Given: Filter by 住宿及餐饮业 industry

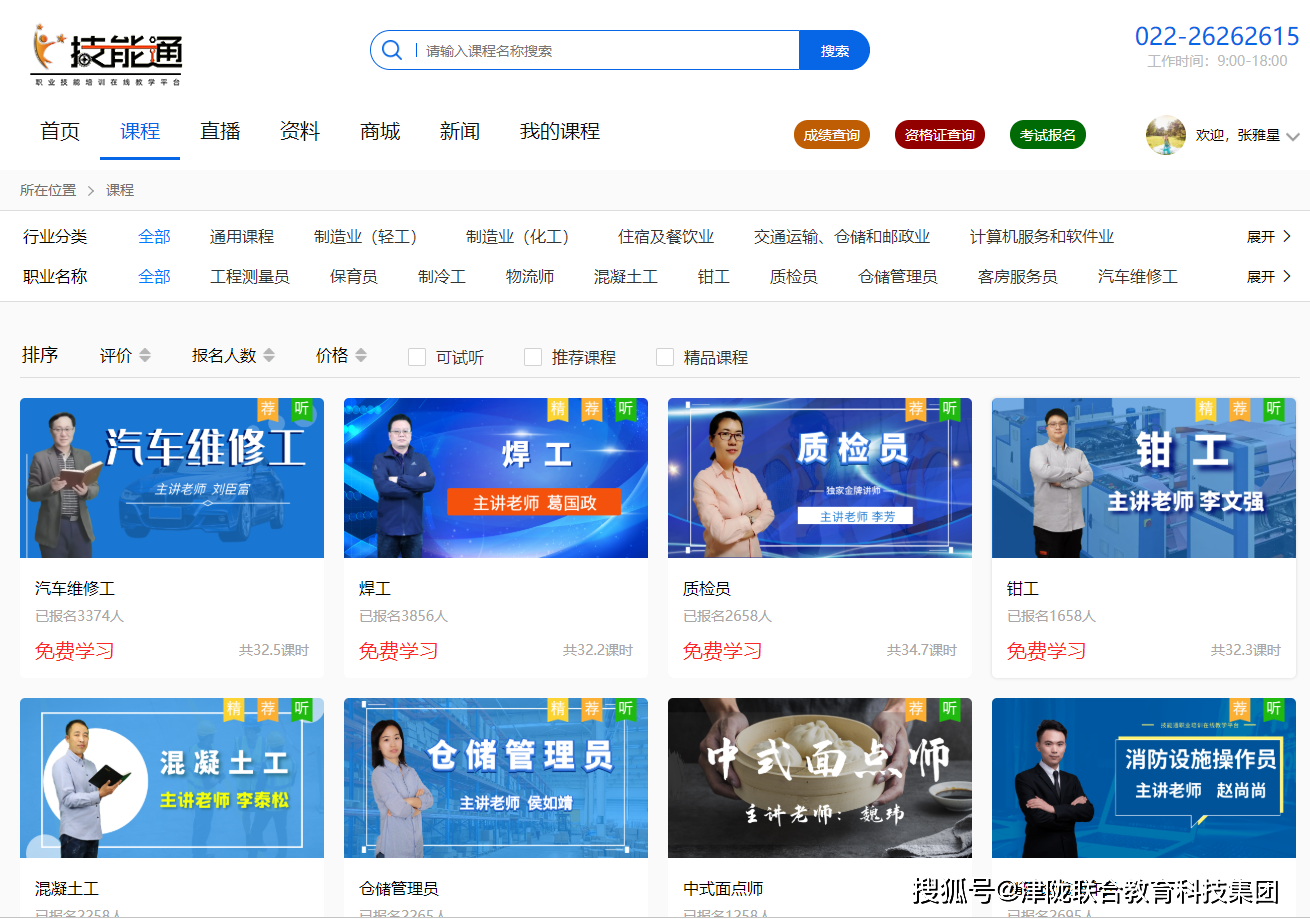Looking at the screenshot, I should click(666, 237).
